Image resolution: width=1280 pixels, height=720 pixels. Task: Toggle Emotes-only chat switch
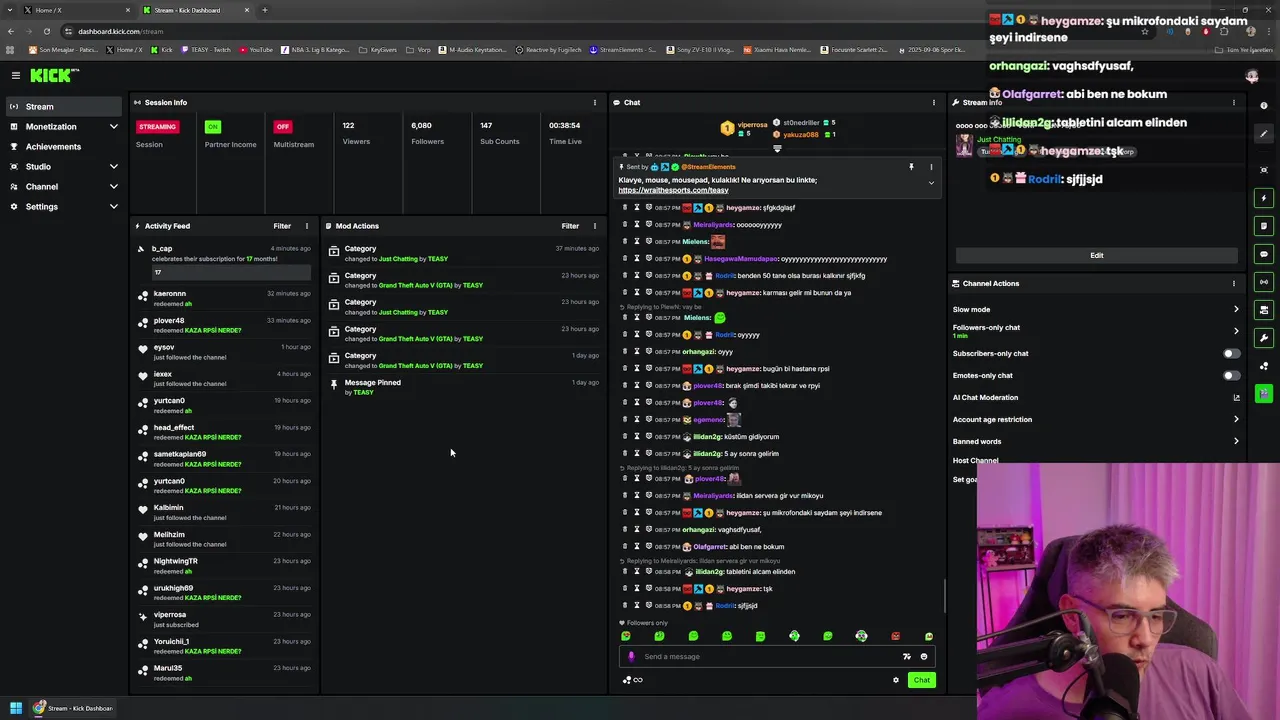1232,375
